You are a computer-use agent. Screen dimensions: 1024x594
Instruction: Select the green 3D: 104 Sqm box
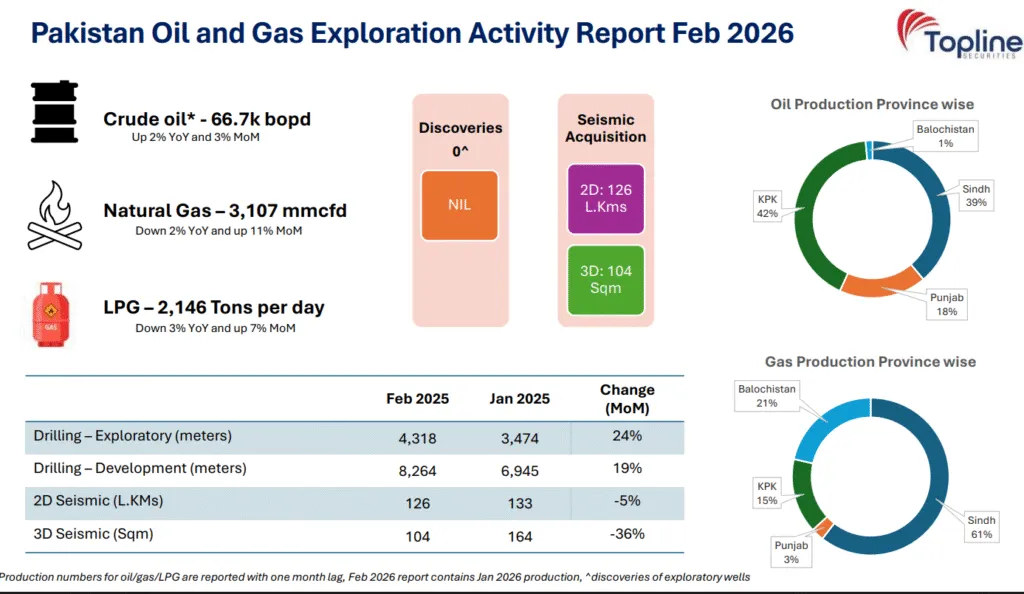coord(606,280)
